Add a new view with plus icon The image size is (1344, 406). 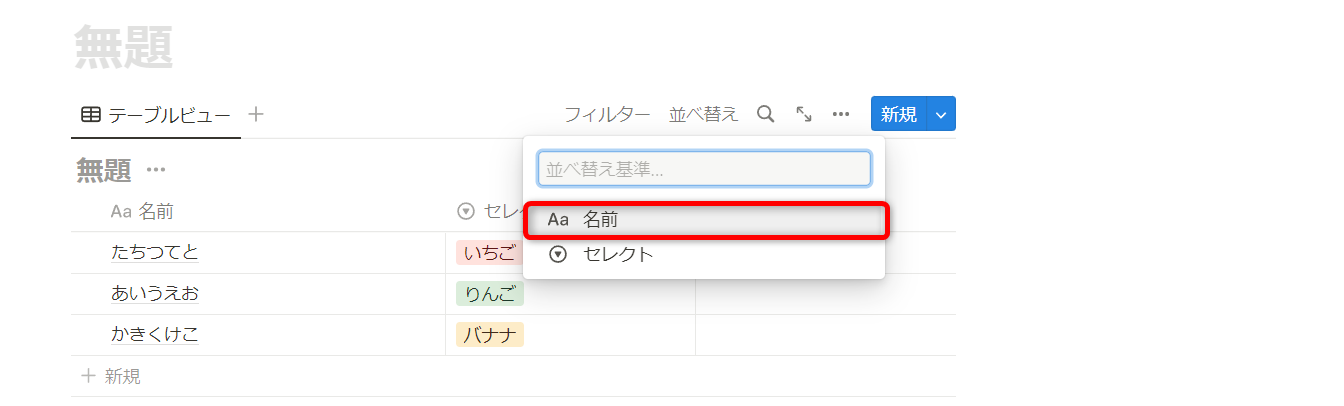(256, 114)
